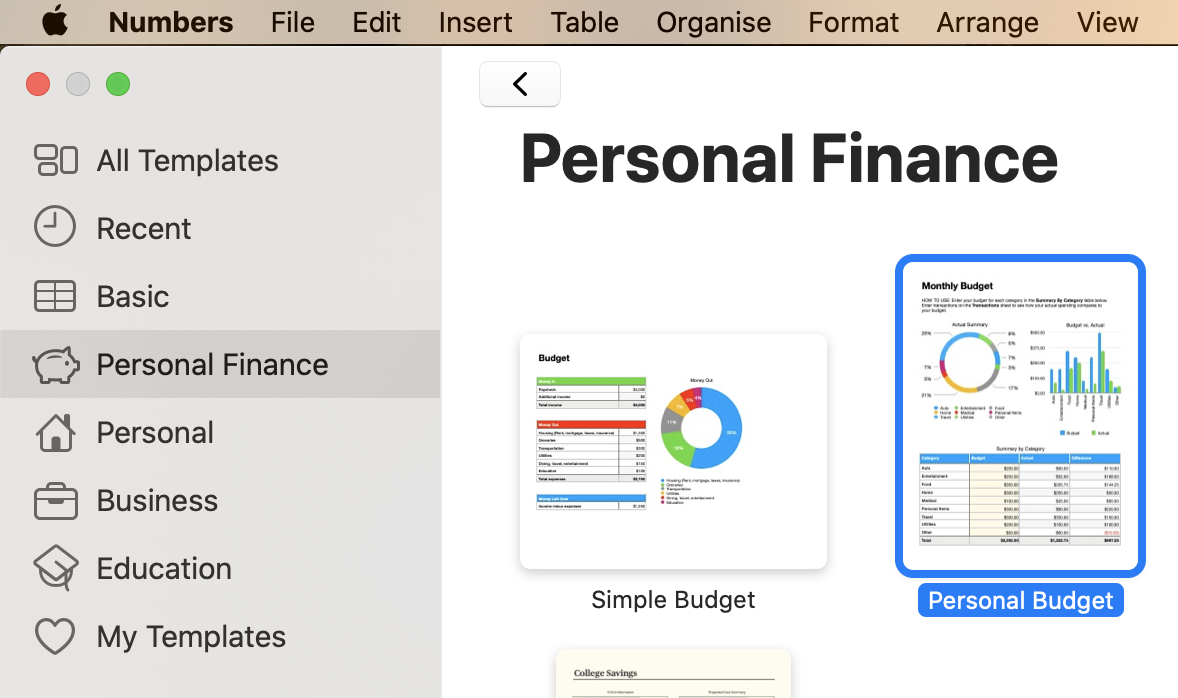The width and height of the screenshot is (1178, 698).
Task: Open the Apple menu
Action: pyautogui.click(x=55, y=22)
